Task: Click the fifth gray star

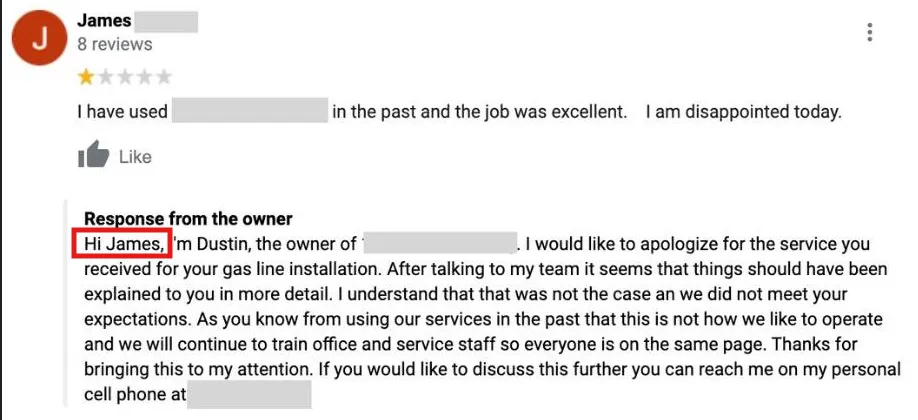Action: click(x=163, y=76)
